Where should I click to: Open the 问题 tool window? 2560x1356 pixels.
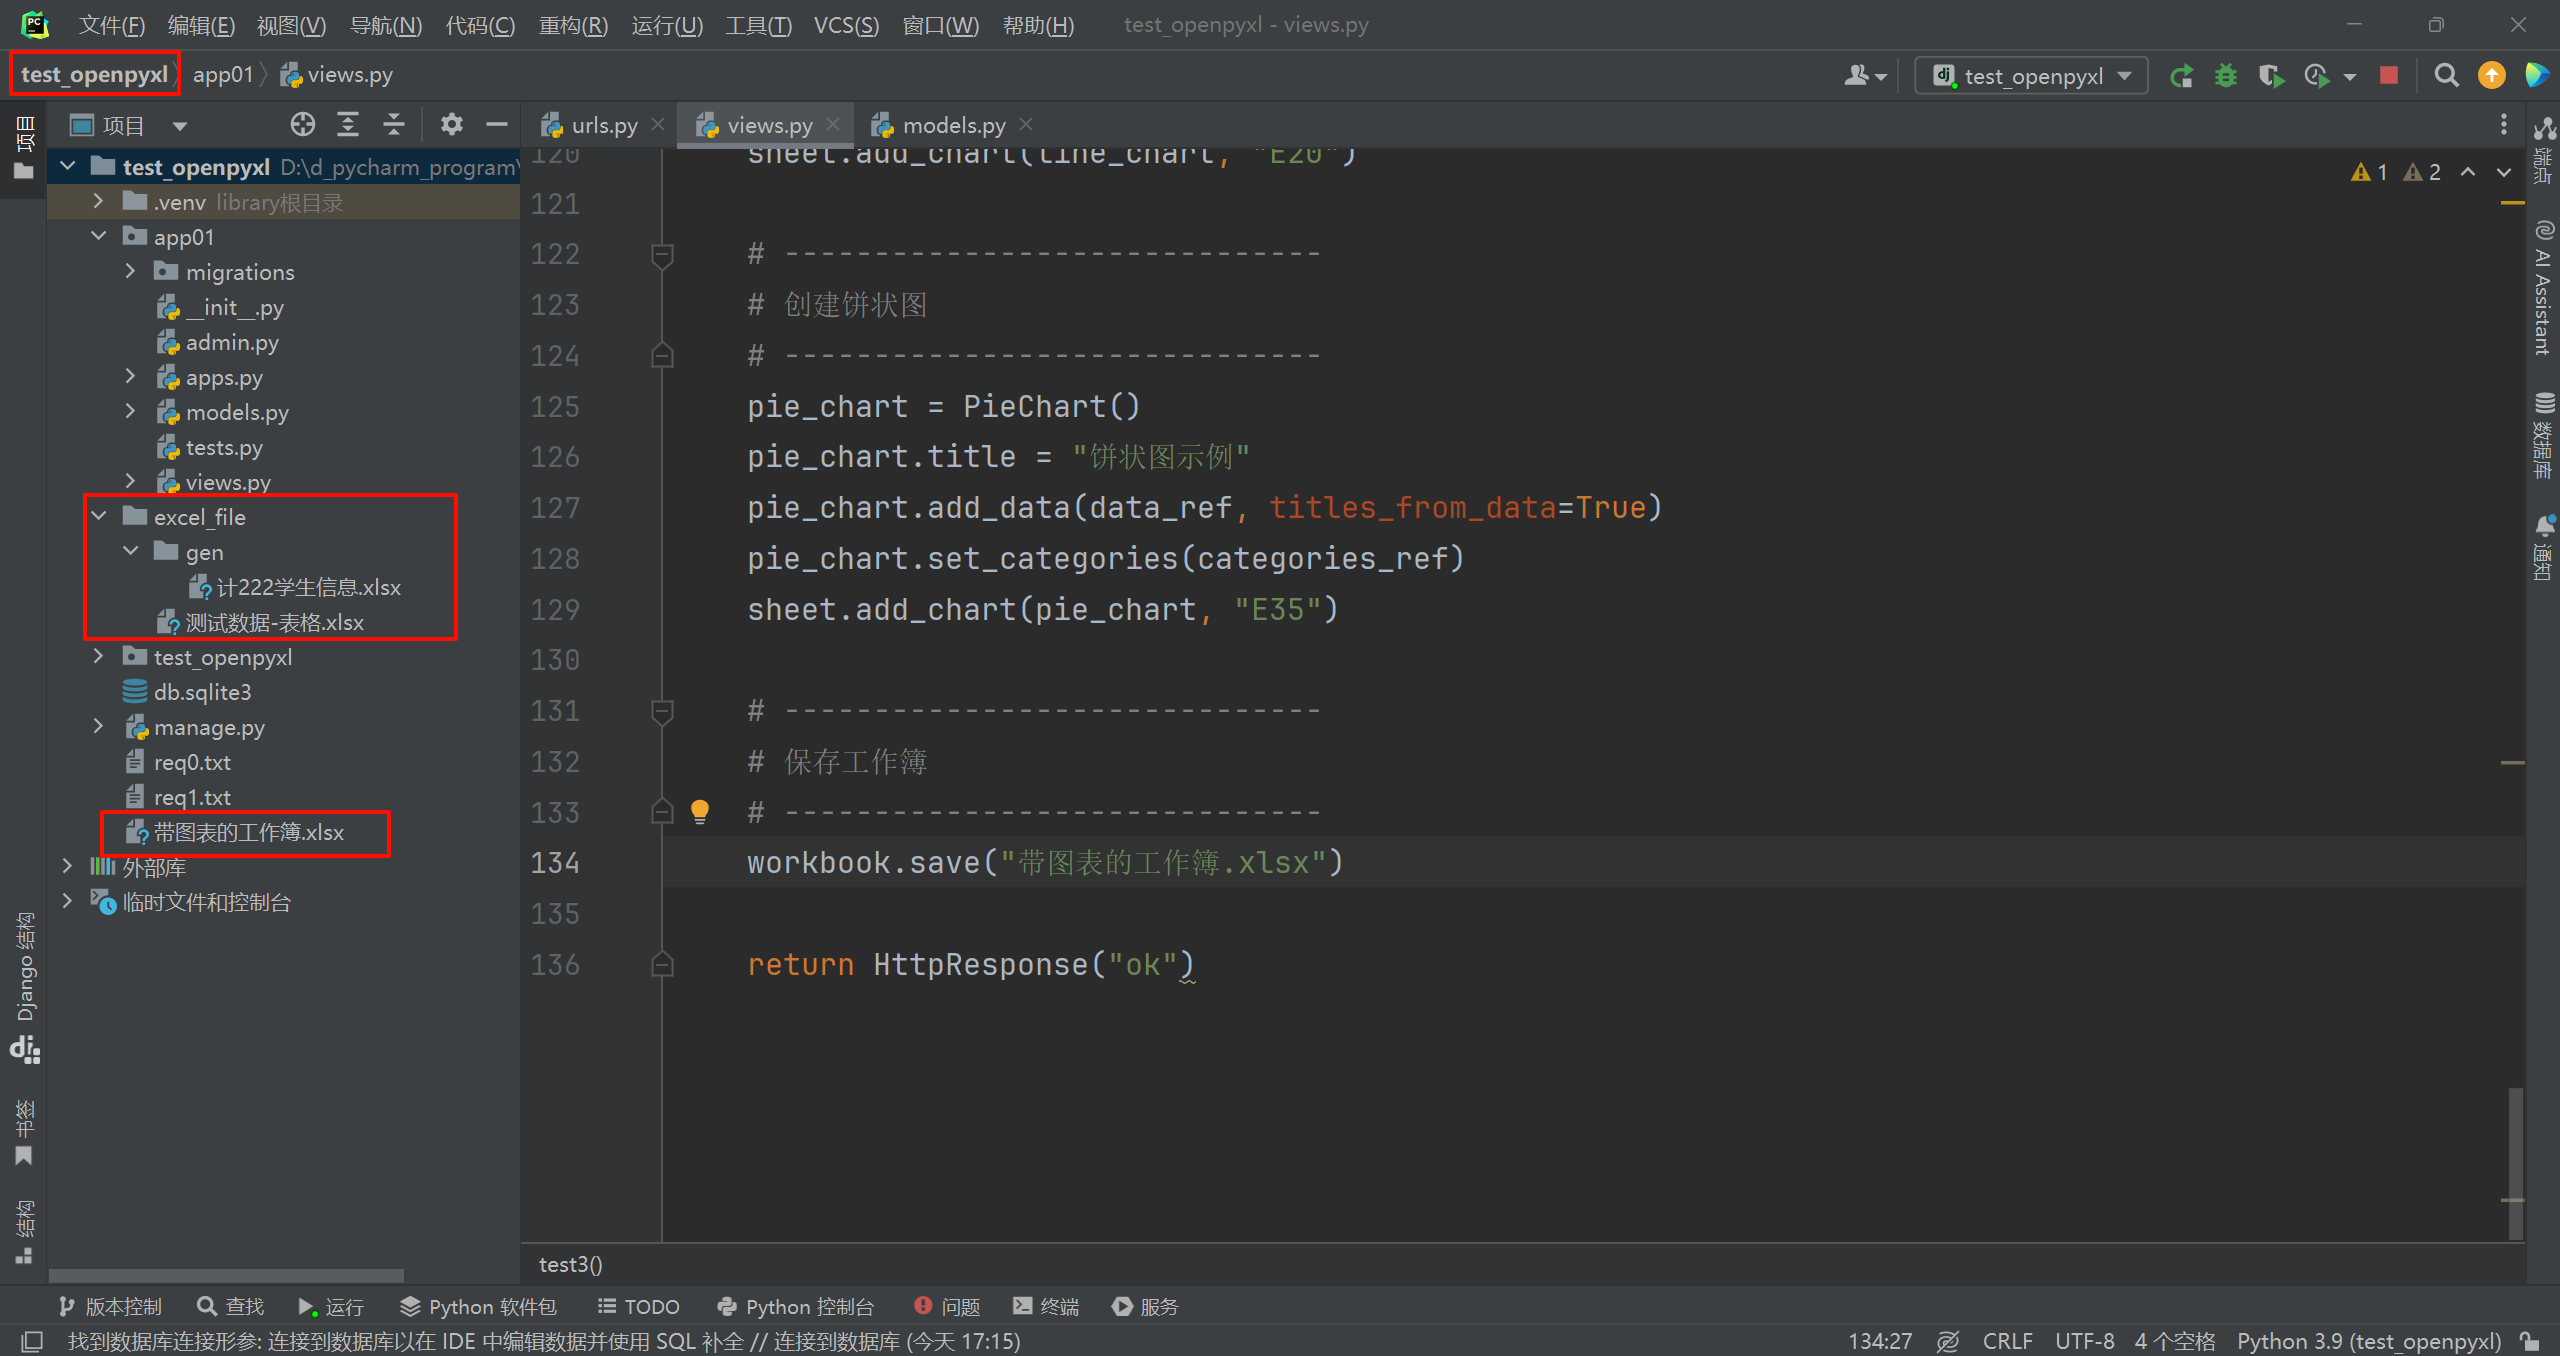click(x=947, y=1306)
